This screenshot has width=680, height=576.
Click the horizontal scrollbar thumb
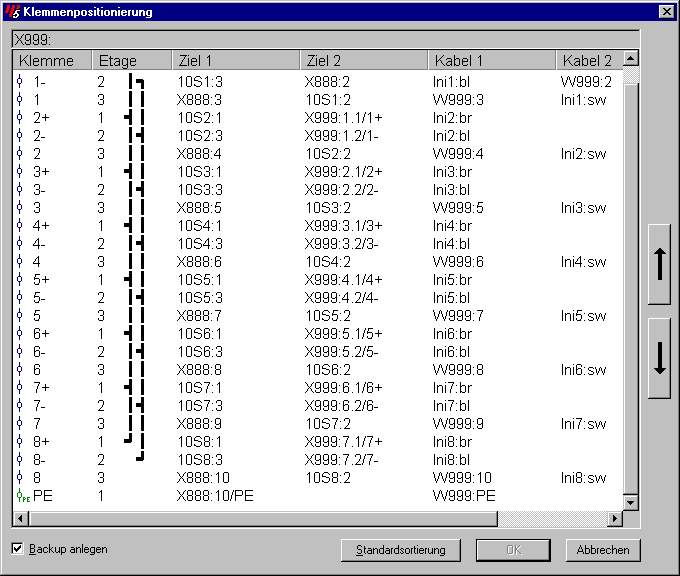(x=263, y=518)
